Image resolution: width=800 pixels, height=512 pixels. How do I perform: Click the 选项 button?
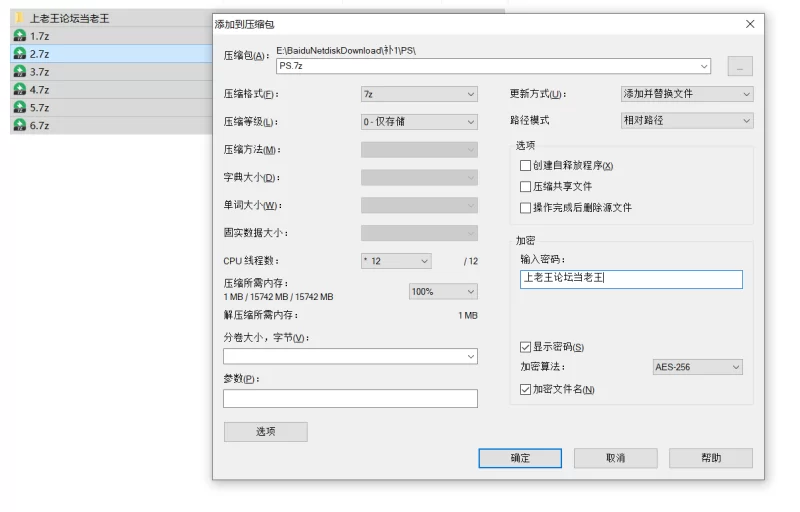pyautogui.click(x=265, y=432)
